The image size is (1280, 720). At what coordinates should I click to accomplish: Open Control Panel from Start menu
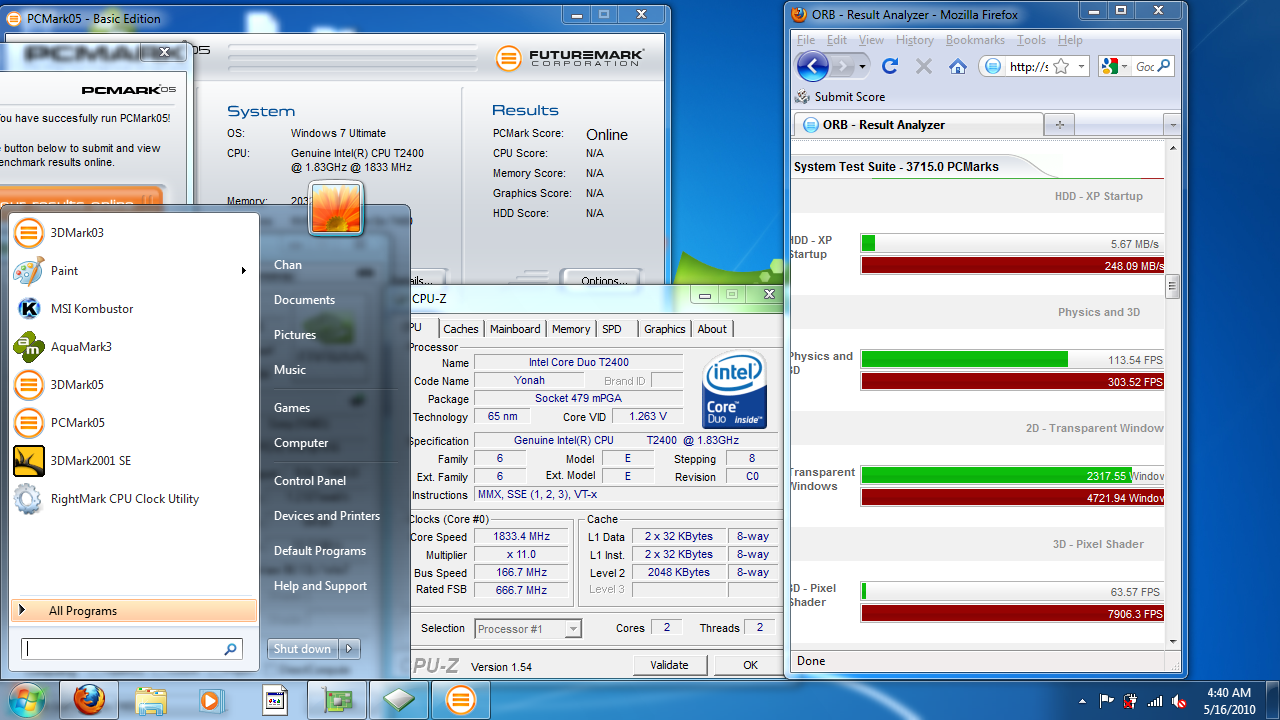(x=310, y=481)
